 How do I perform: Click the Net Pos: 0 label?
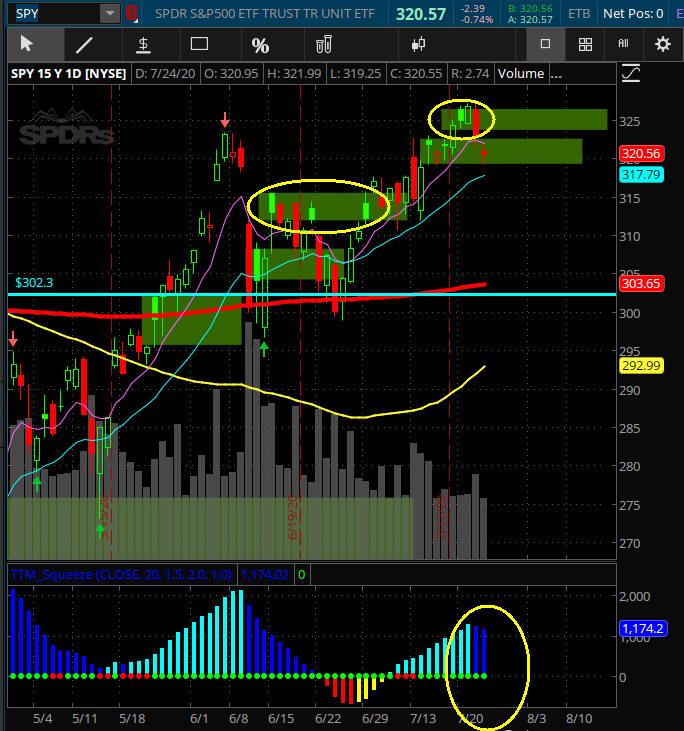(x=633, y=14)
